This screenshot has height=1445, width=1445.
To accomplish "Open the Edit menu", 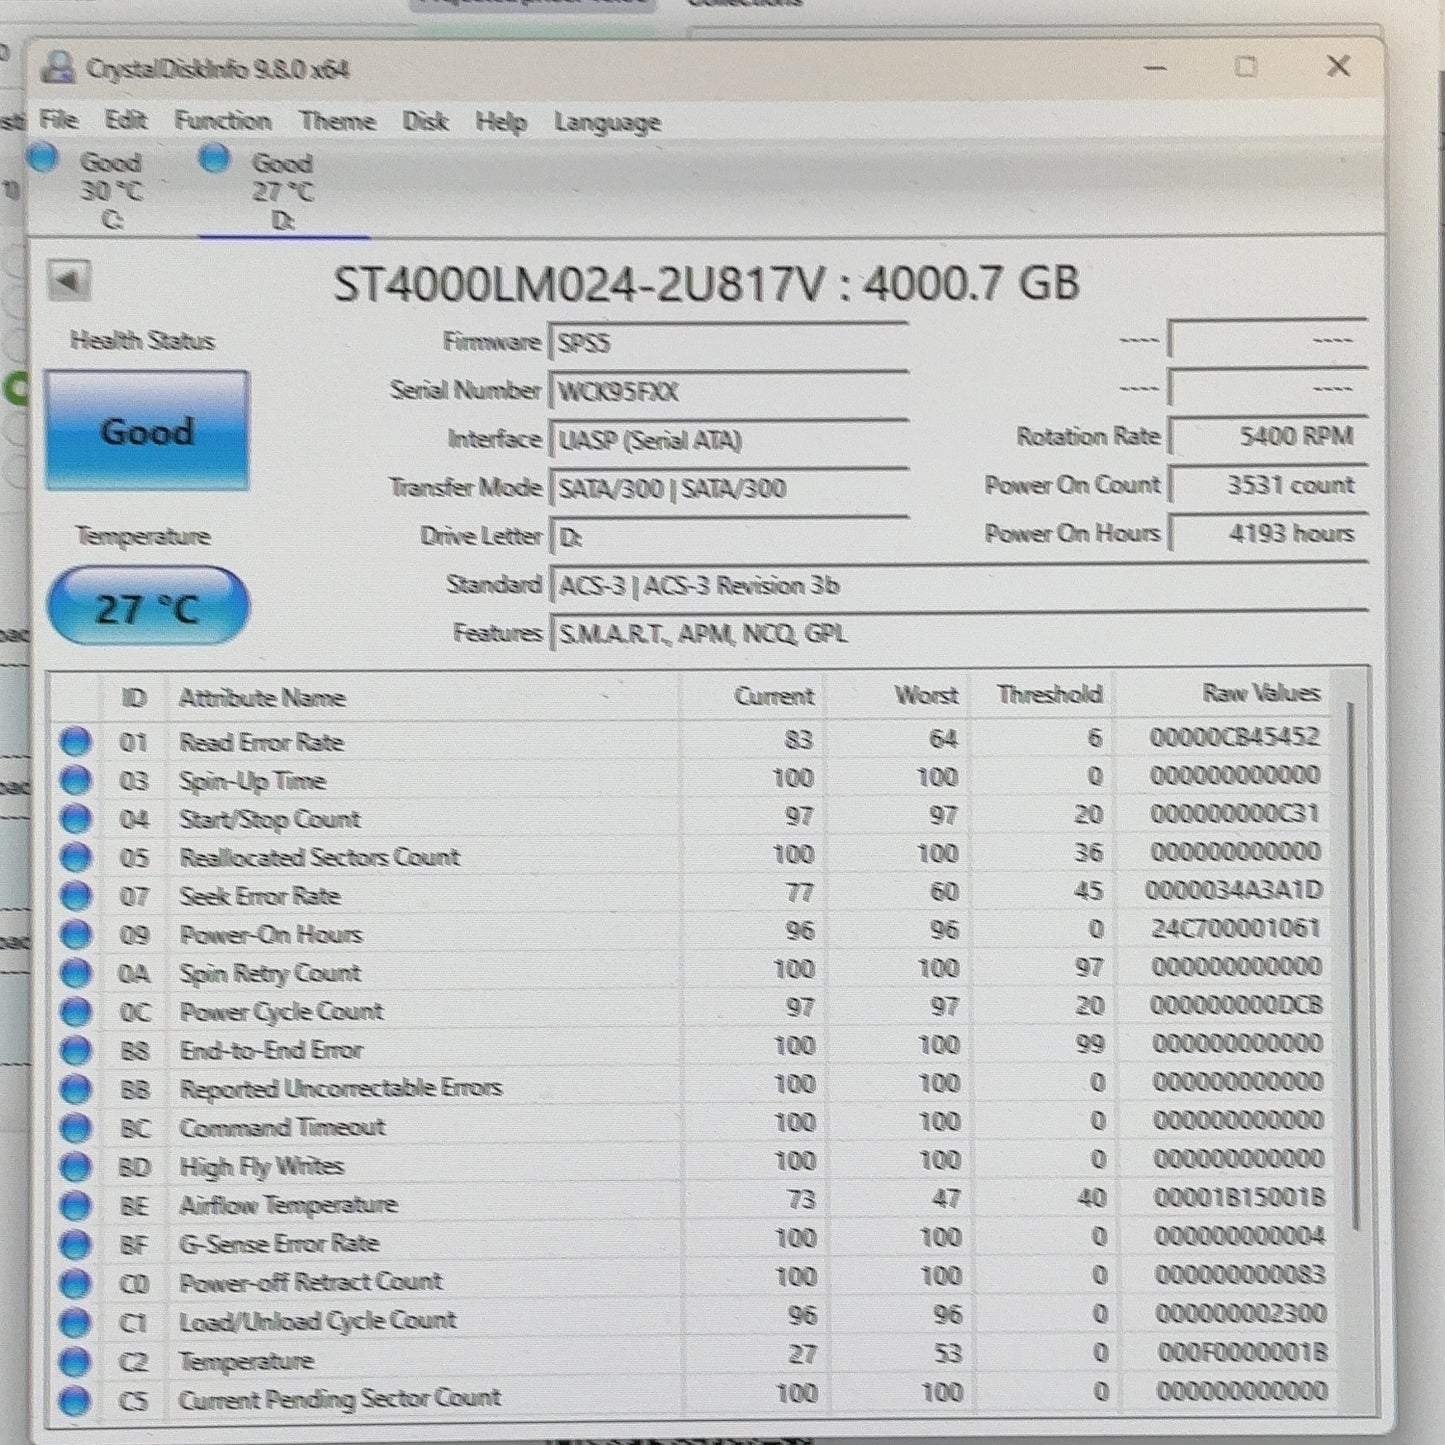I will 126,121.
